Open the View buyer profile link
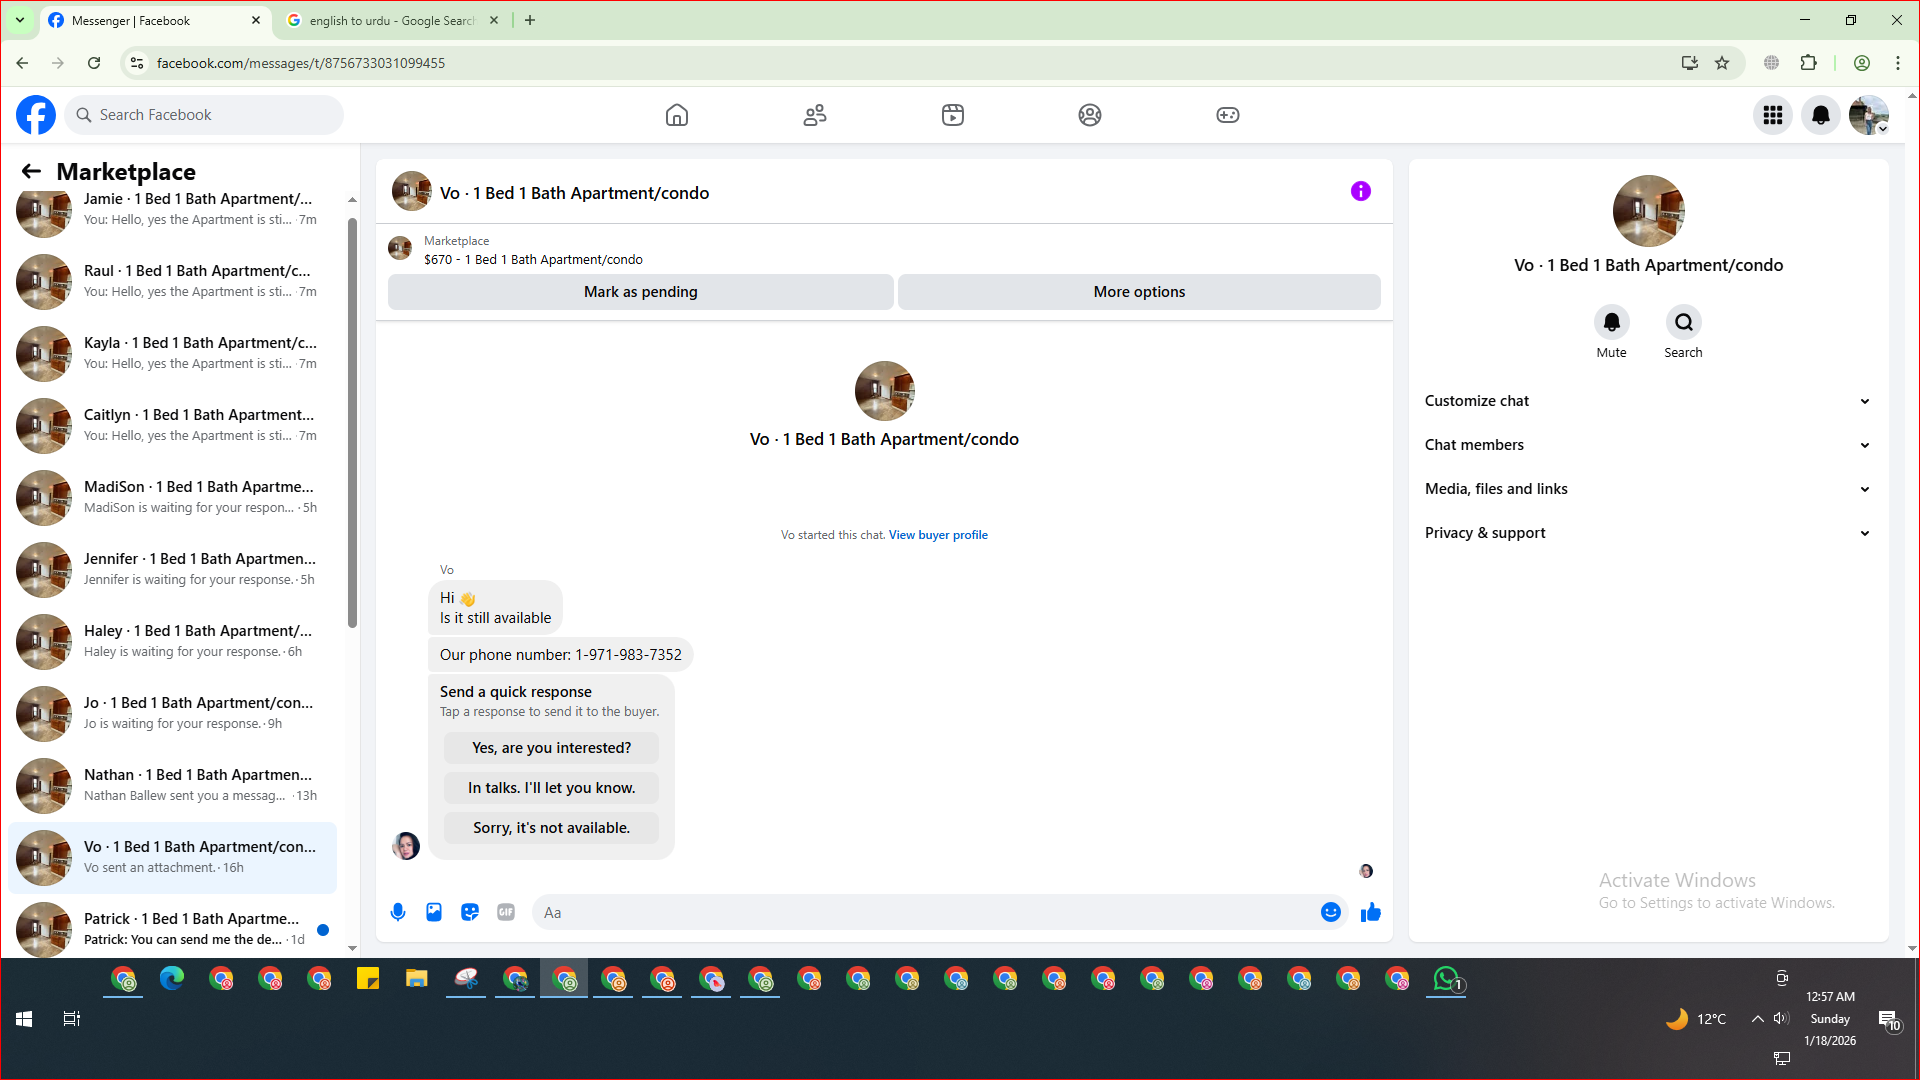This screenshot has width=1920, height=1080. pyautogui.click(x=938, y=535)
